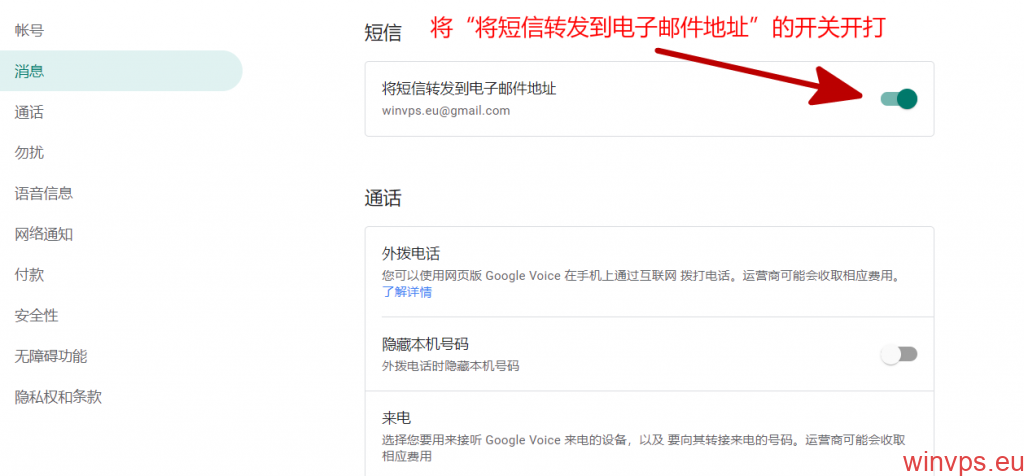
Task: Click the 外拨电话 setting title
Action: click(411, 253)
